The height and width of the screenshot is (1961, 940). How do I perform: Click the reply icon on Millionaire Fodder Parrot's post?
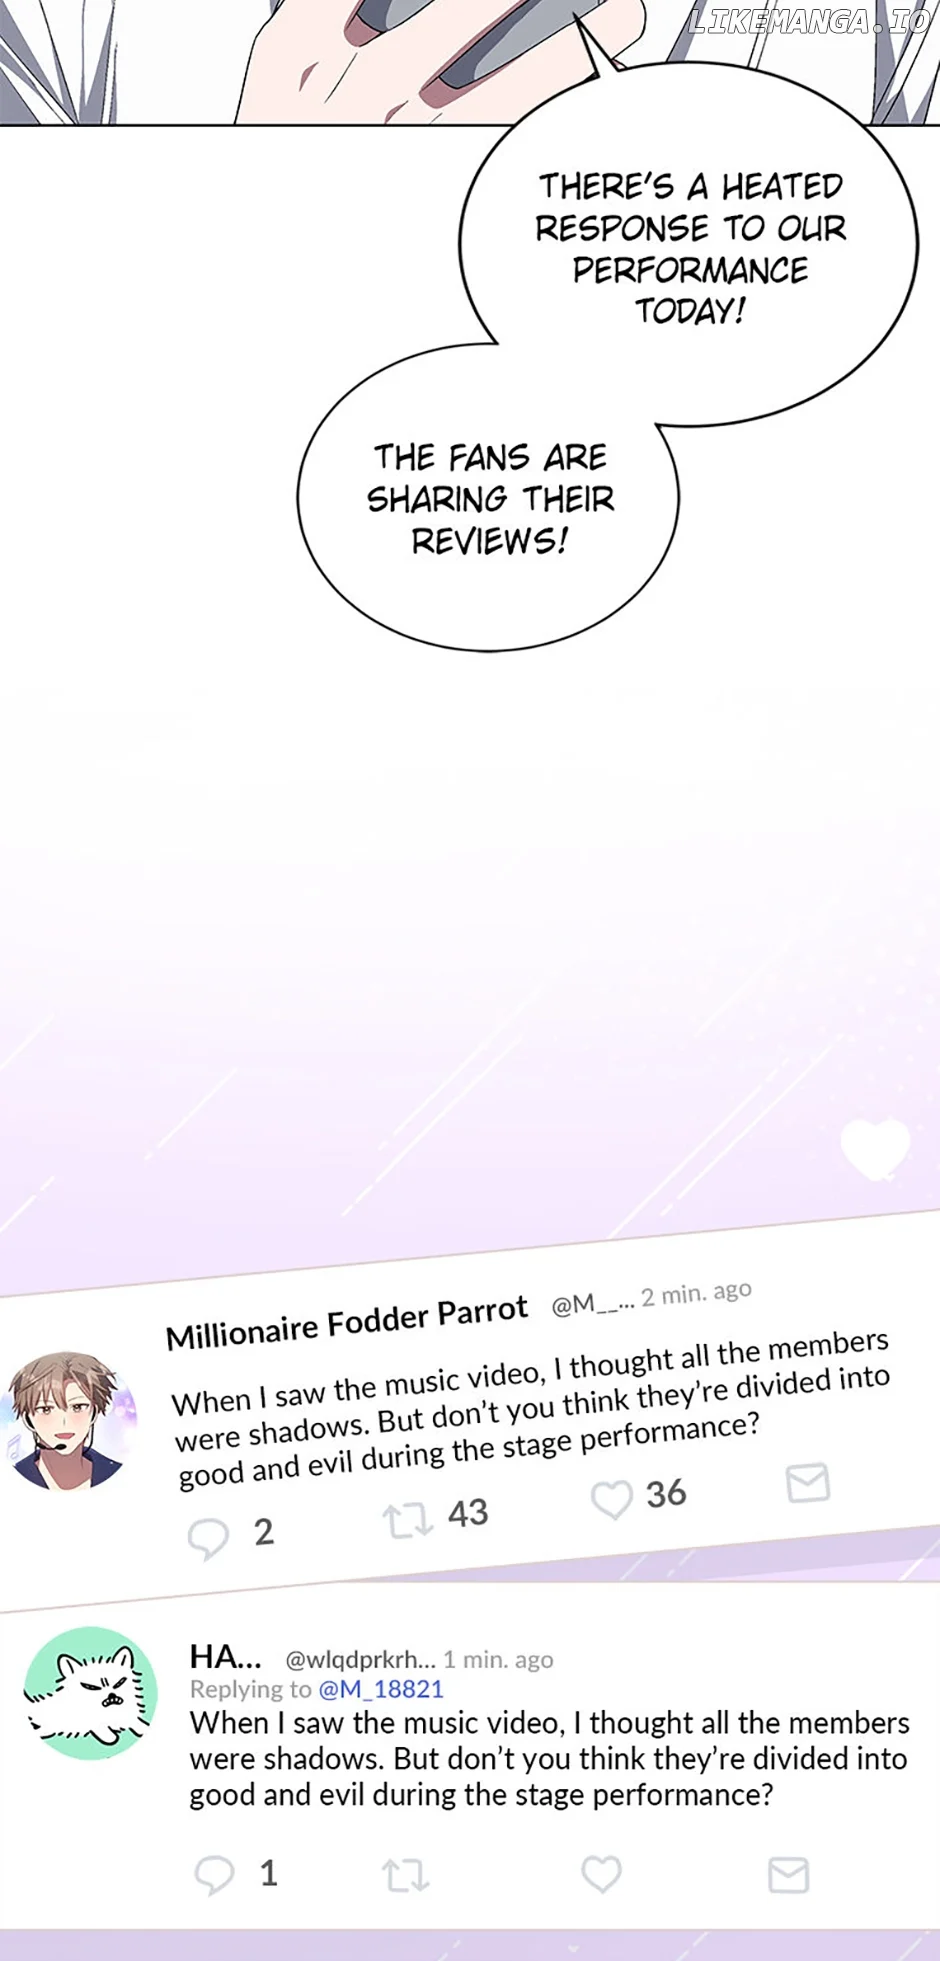(x=209, y=1538)
